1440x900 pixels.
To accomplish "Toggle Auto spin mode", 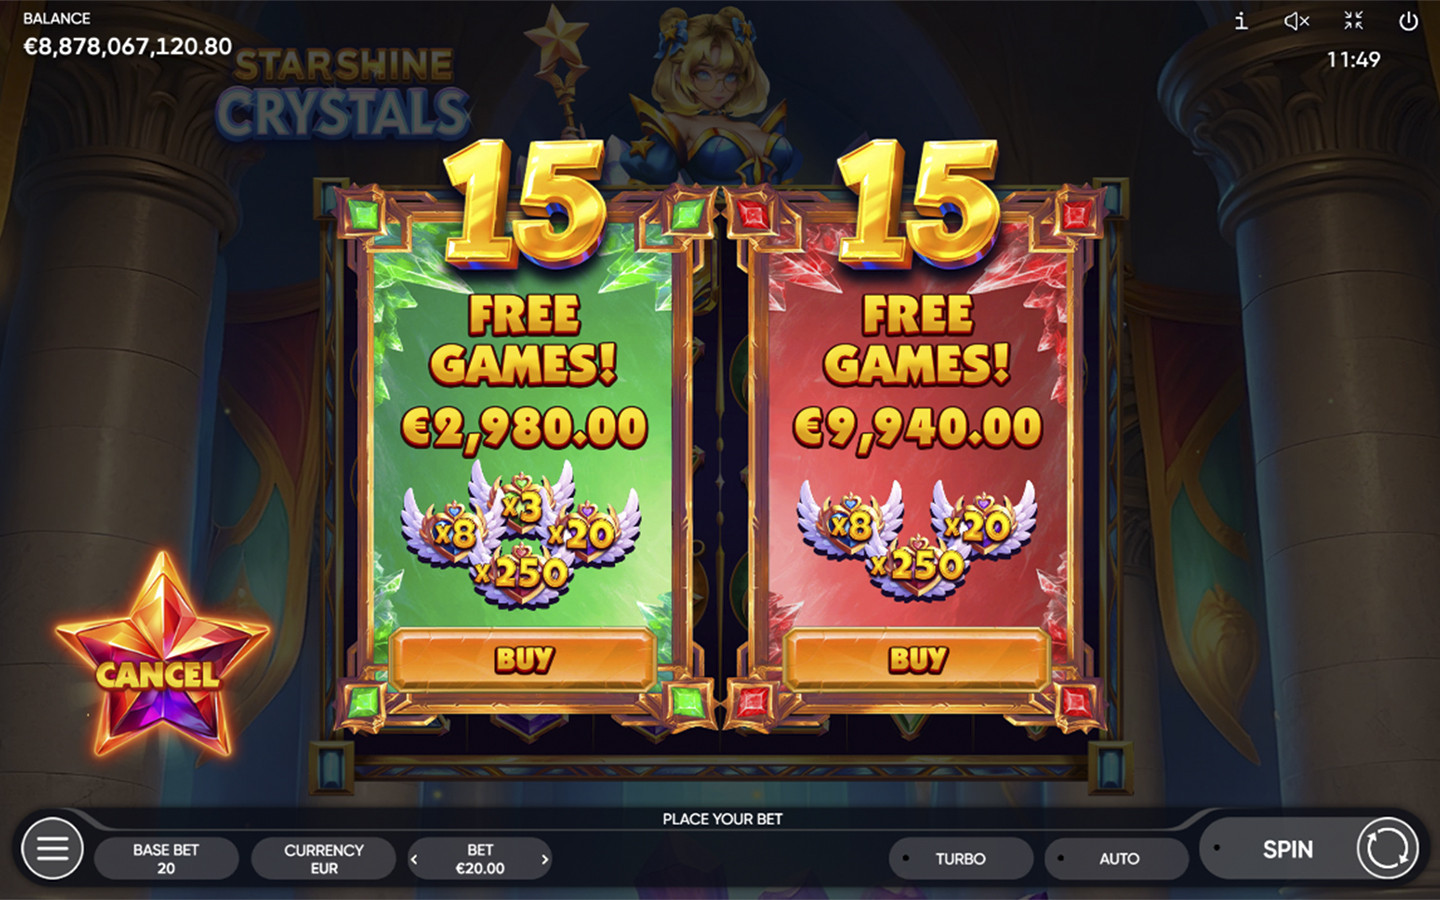I will click(1117, 859).
